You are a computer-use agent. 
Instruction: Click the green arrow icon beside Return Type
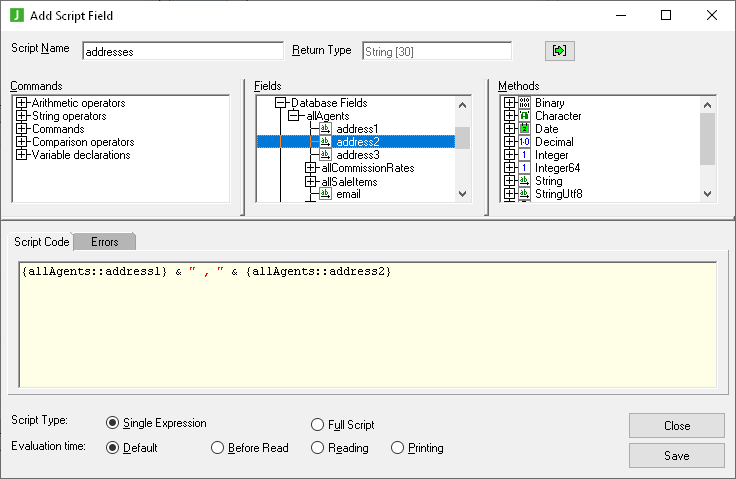tap(560, 50)
